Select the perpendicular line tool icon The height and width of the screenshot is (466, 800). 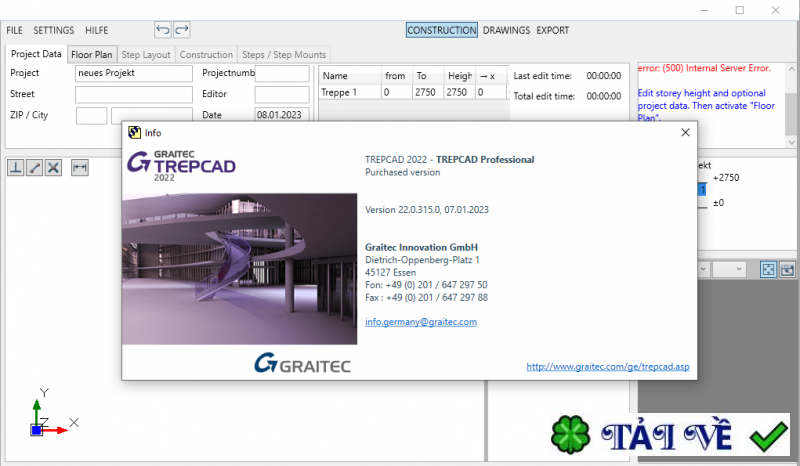[x=16, y=167]
